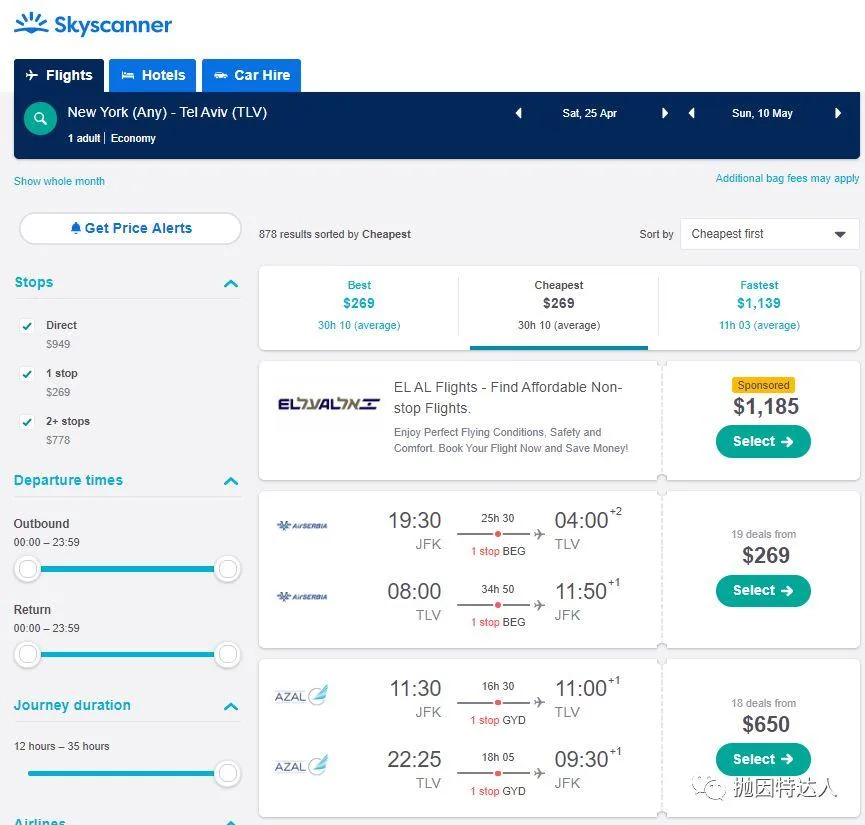Switch to the Car Hire tab
865x825 pixels.
(x=252, y=76)
